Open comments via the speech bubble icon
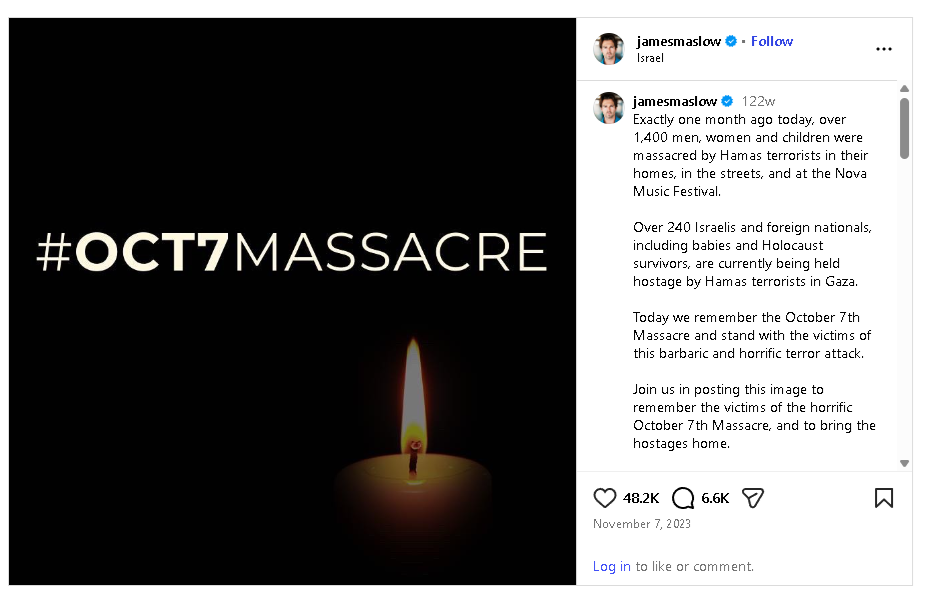The image size is (929, 594). click(683, 498)
